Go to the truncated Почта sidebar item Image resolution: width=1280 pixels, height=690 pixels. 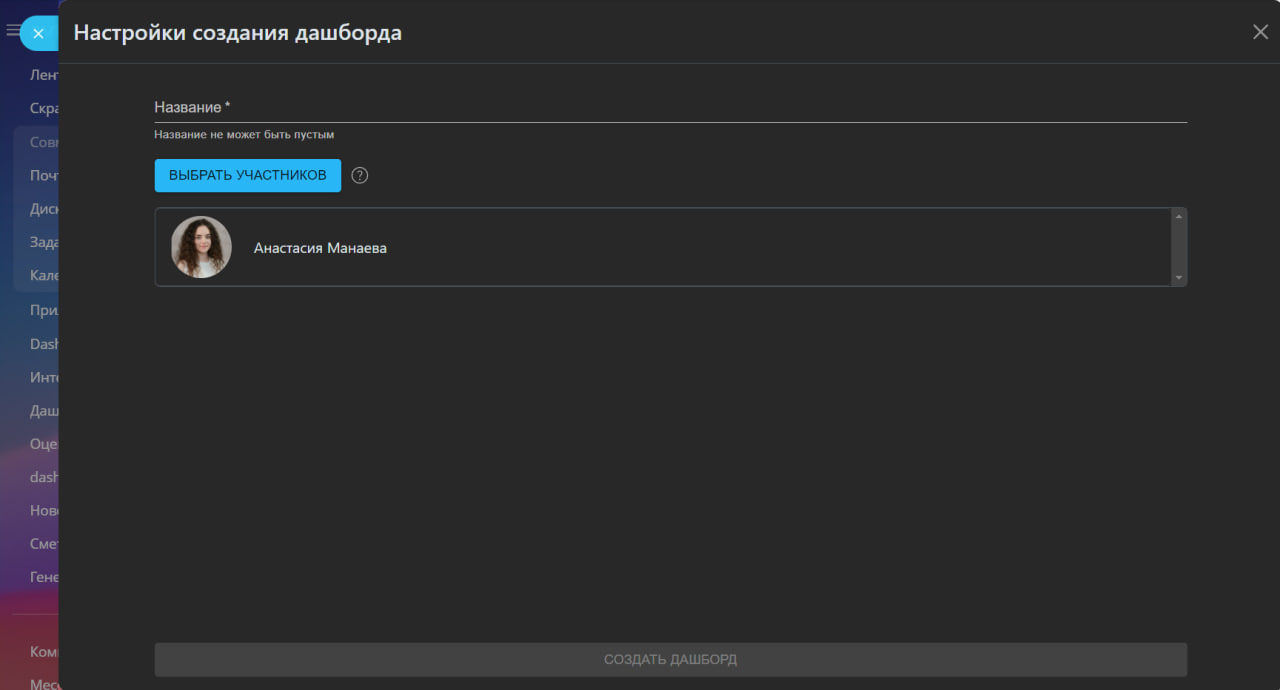[x=44, y=176]
